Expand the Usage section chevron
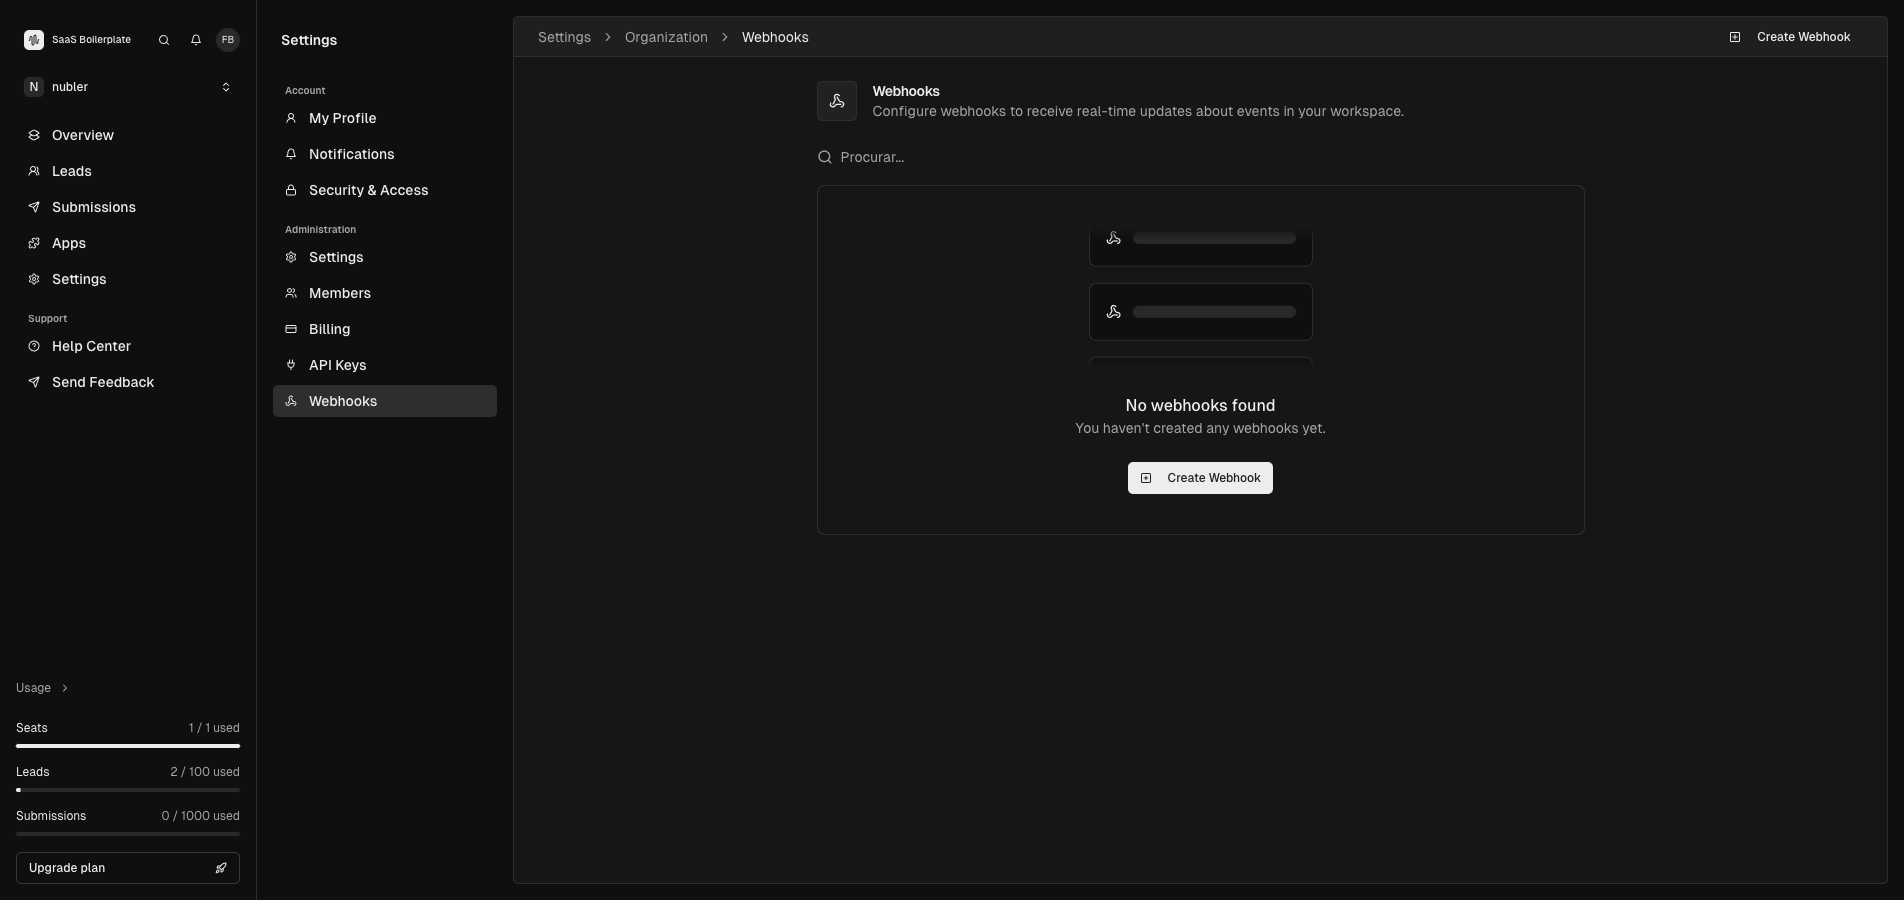This screenshot has width=1904, height=900. 65,688
